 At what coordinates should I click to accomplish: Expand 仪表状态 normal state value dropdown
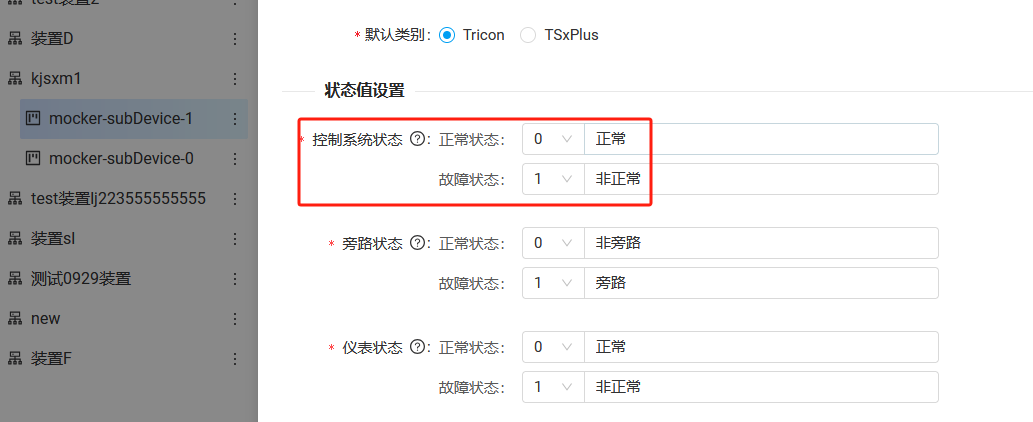point(553,347)
